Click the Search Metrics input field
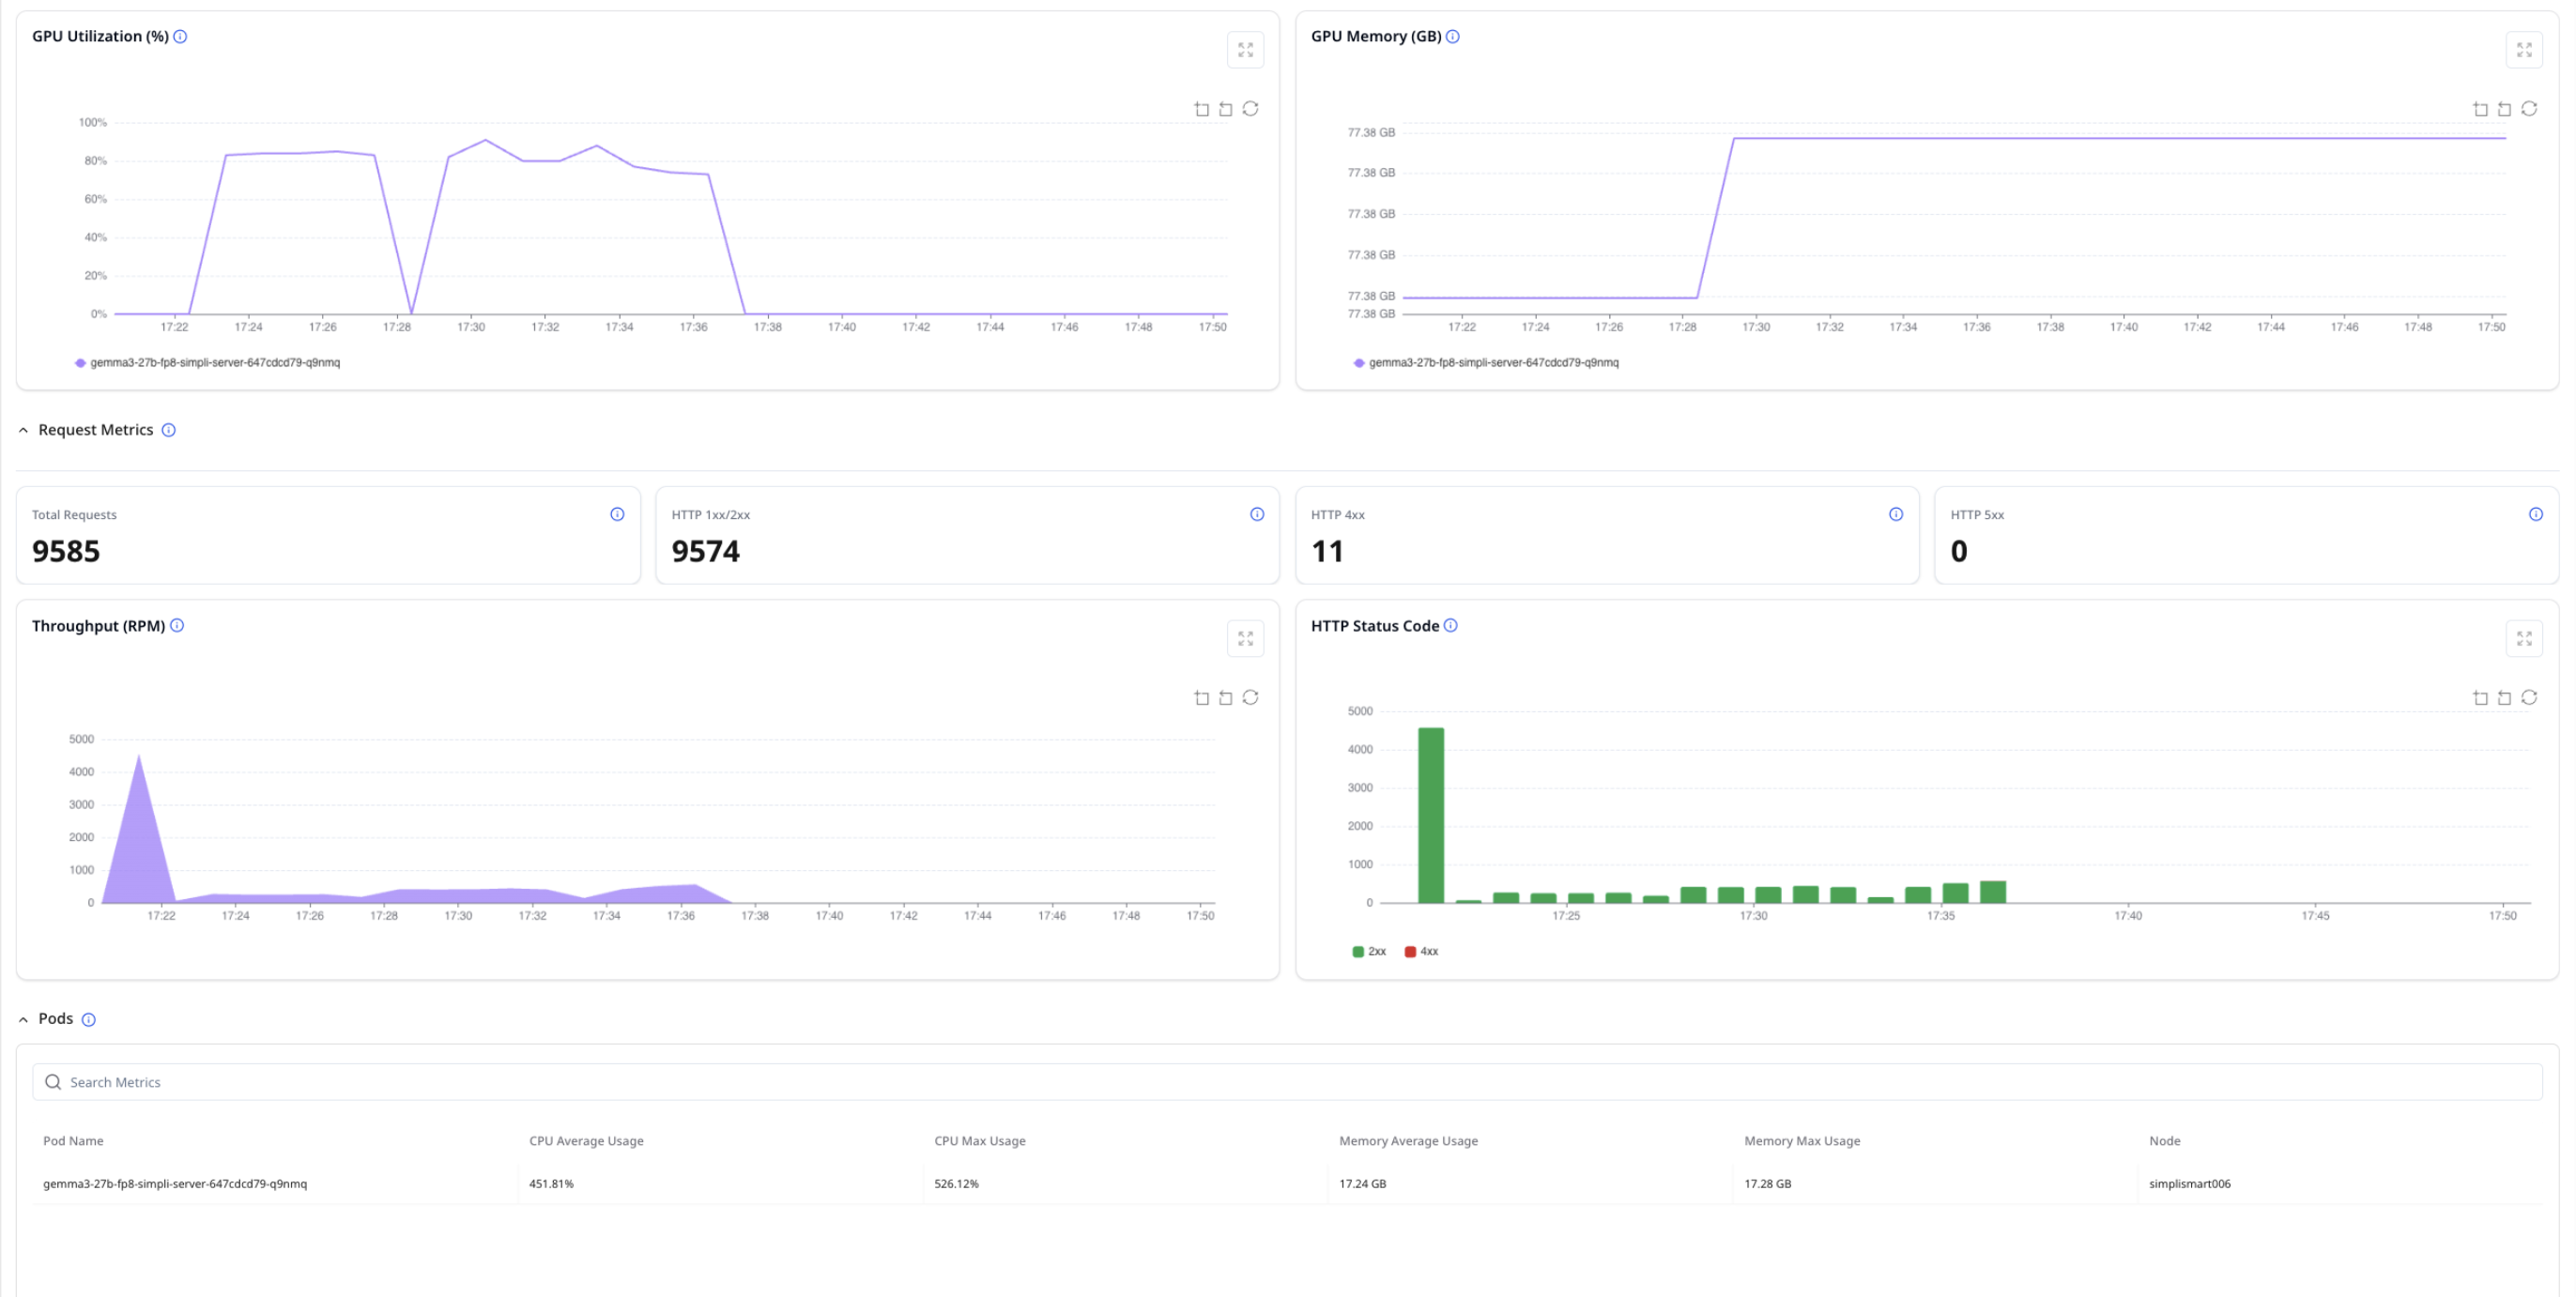The height and width of the screenshot is (1297, 2576). pyautogui.click(x=300, y=1082)
